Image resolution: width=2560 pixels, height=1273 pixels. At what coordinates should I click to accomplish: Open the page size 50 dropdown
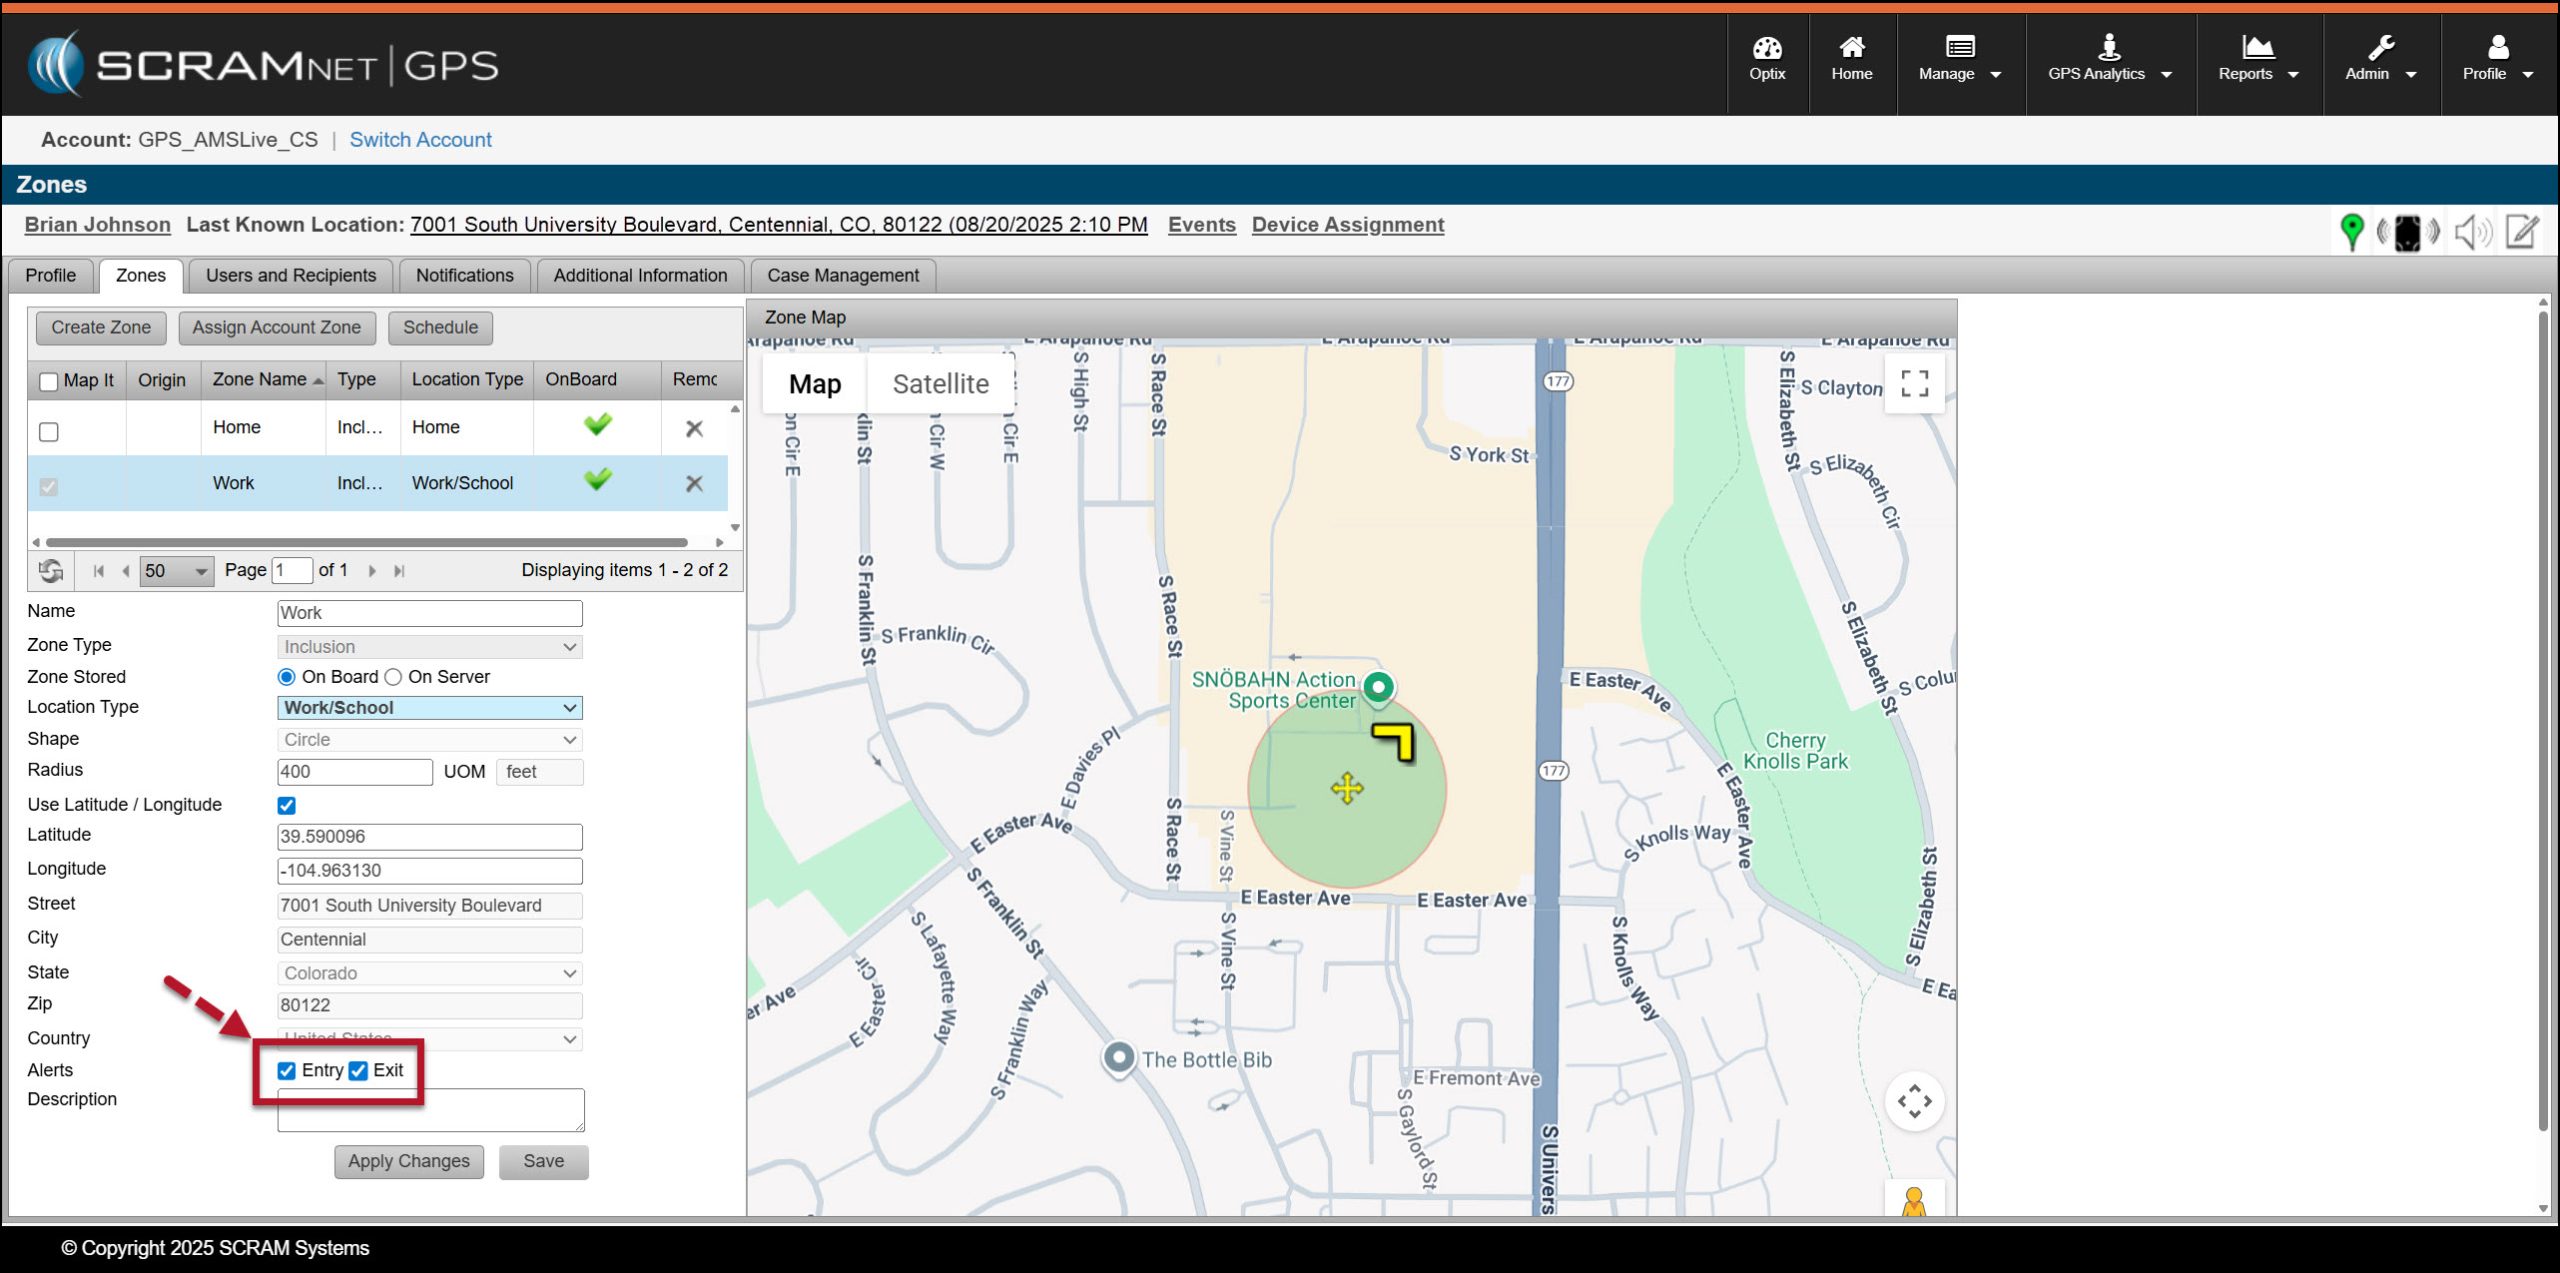click(x=177, y=571)
